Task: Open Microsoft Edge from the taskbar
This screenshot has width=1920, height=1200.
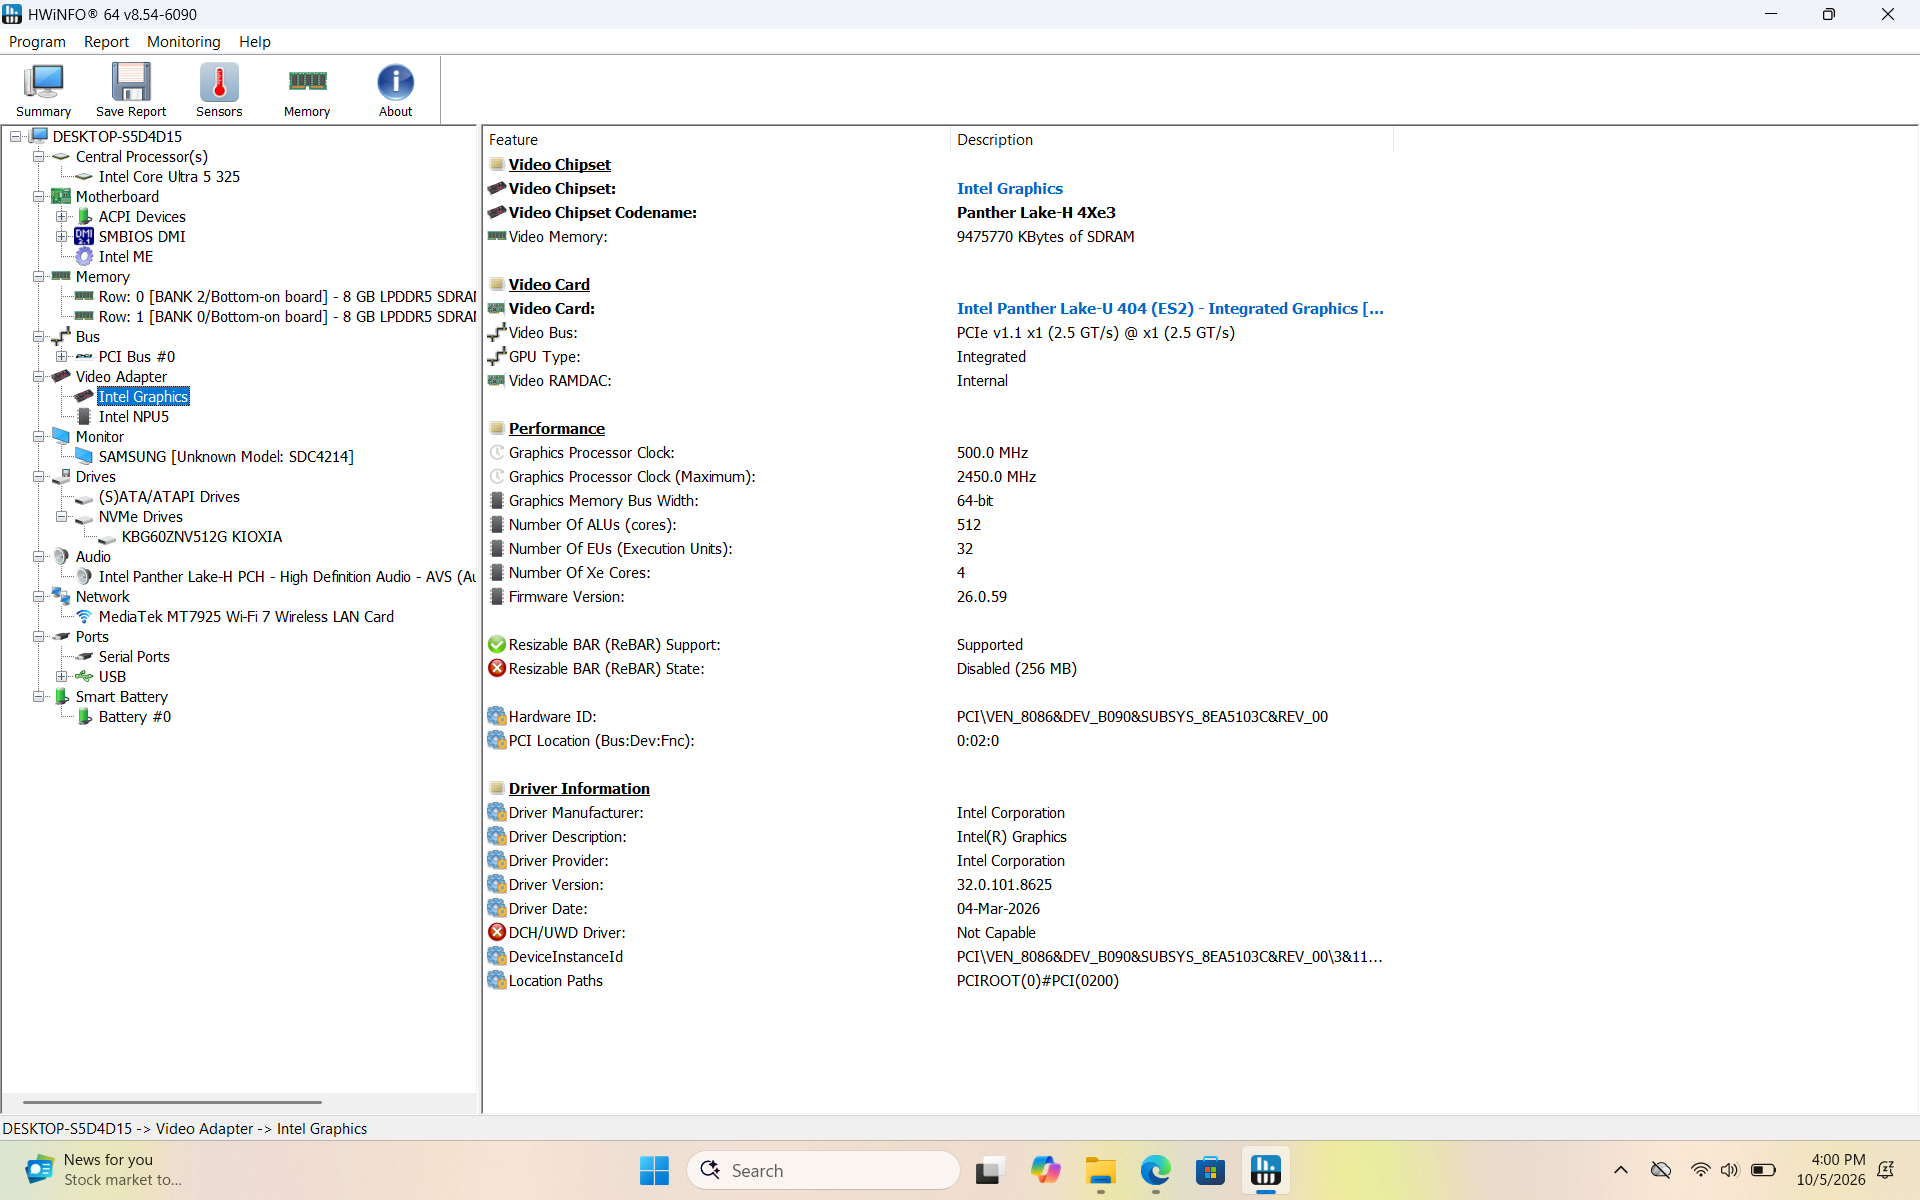Action: point(1155,1170)
